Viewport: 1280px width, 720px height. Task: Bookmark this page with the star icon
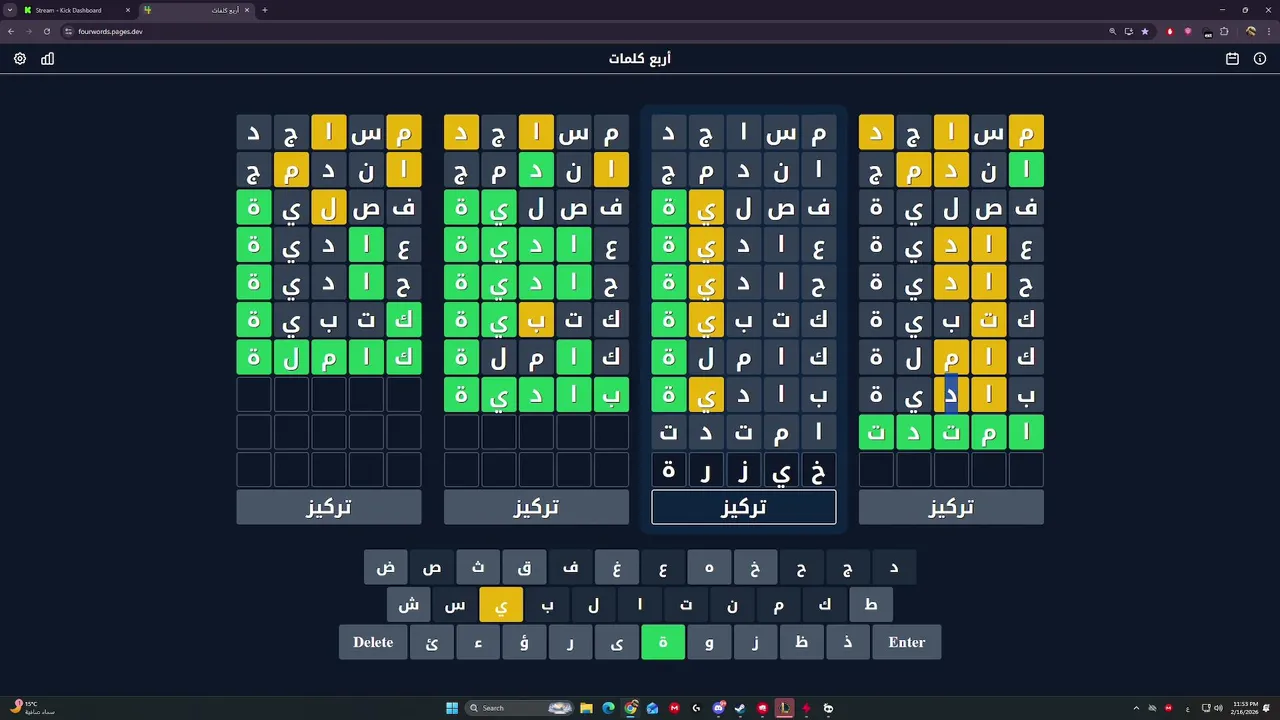(x=1145, y=31)
